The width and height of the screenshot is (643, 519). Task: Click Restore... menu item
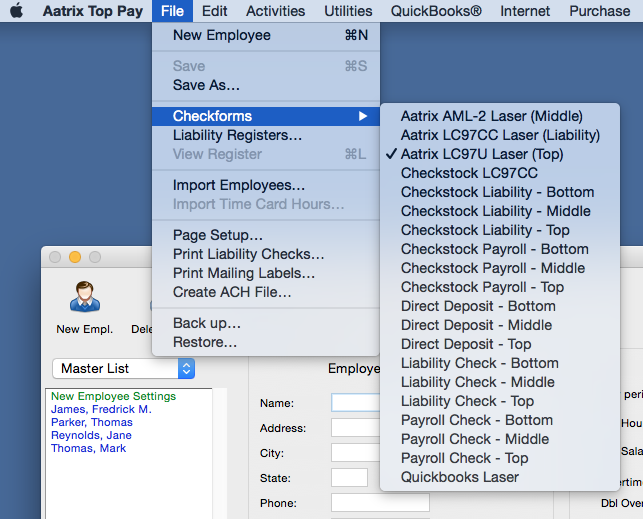click(x=266, y=342)
